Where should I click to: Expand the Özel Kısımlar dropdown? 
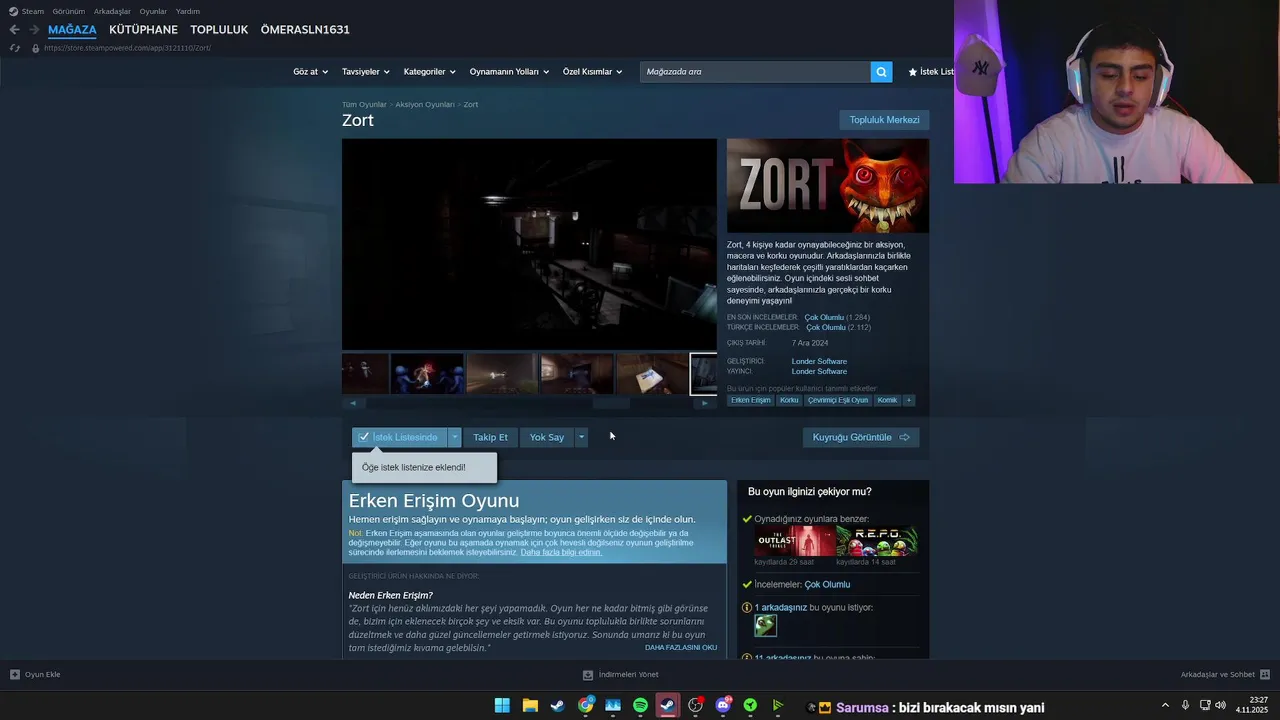click(x=592, y=72)
